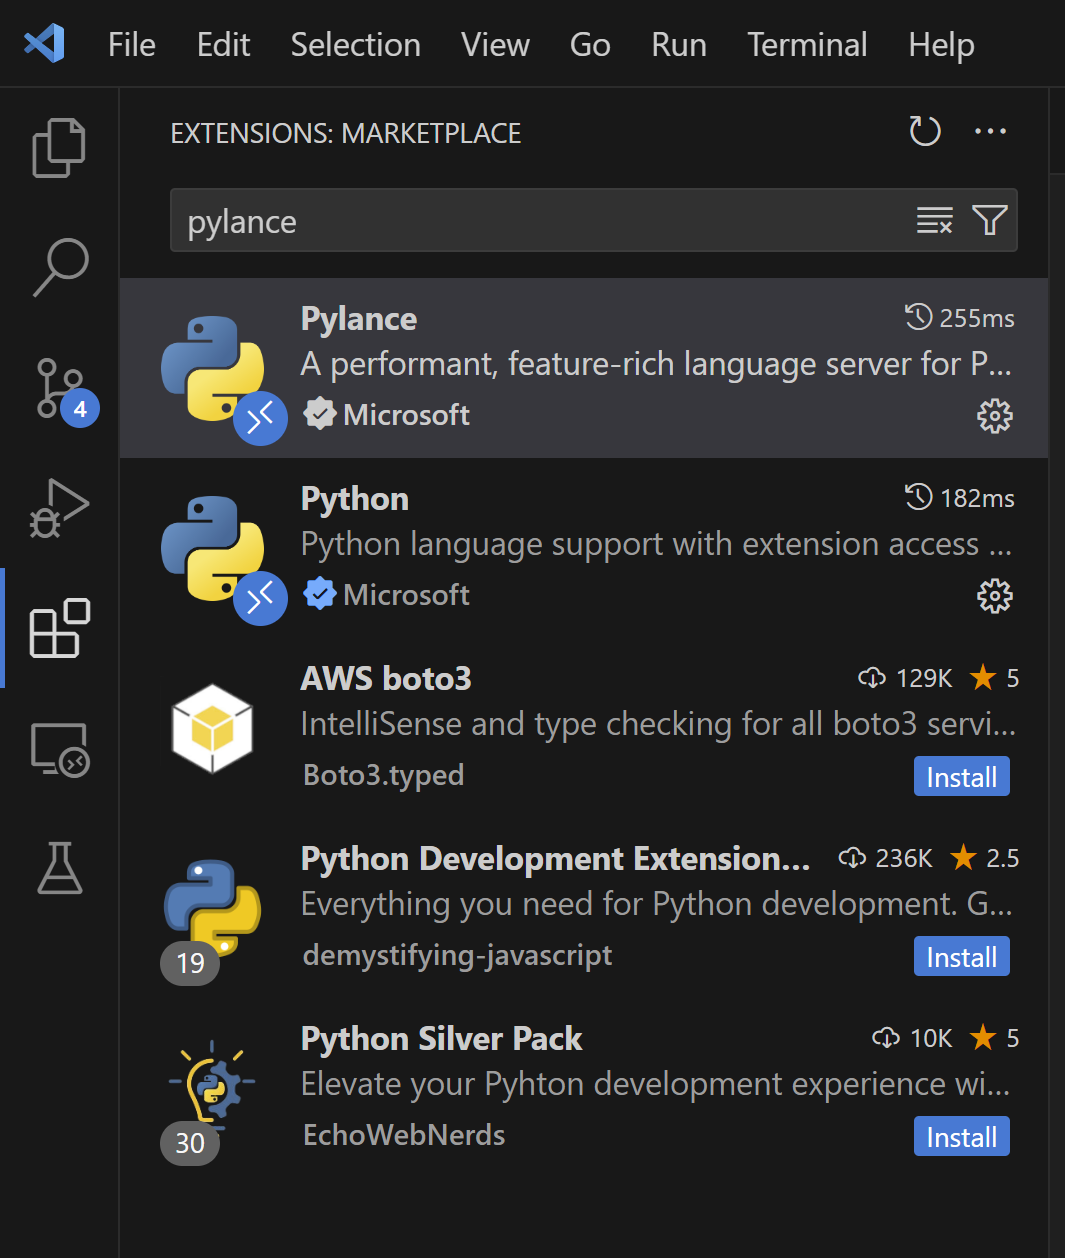Screen dimensions: 1065x1258
Task: Install Python Development Extension pack
Action: 961,957
